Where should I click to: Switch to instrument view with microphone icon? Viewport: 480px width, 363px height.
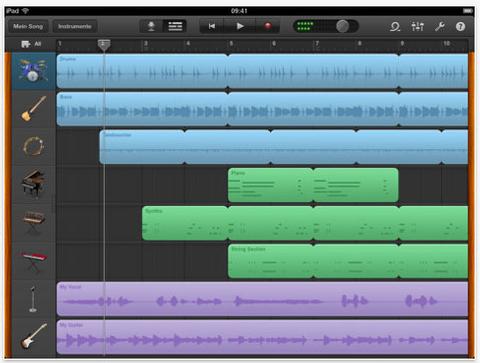(x=151, y=26)
